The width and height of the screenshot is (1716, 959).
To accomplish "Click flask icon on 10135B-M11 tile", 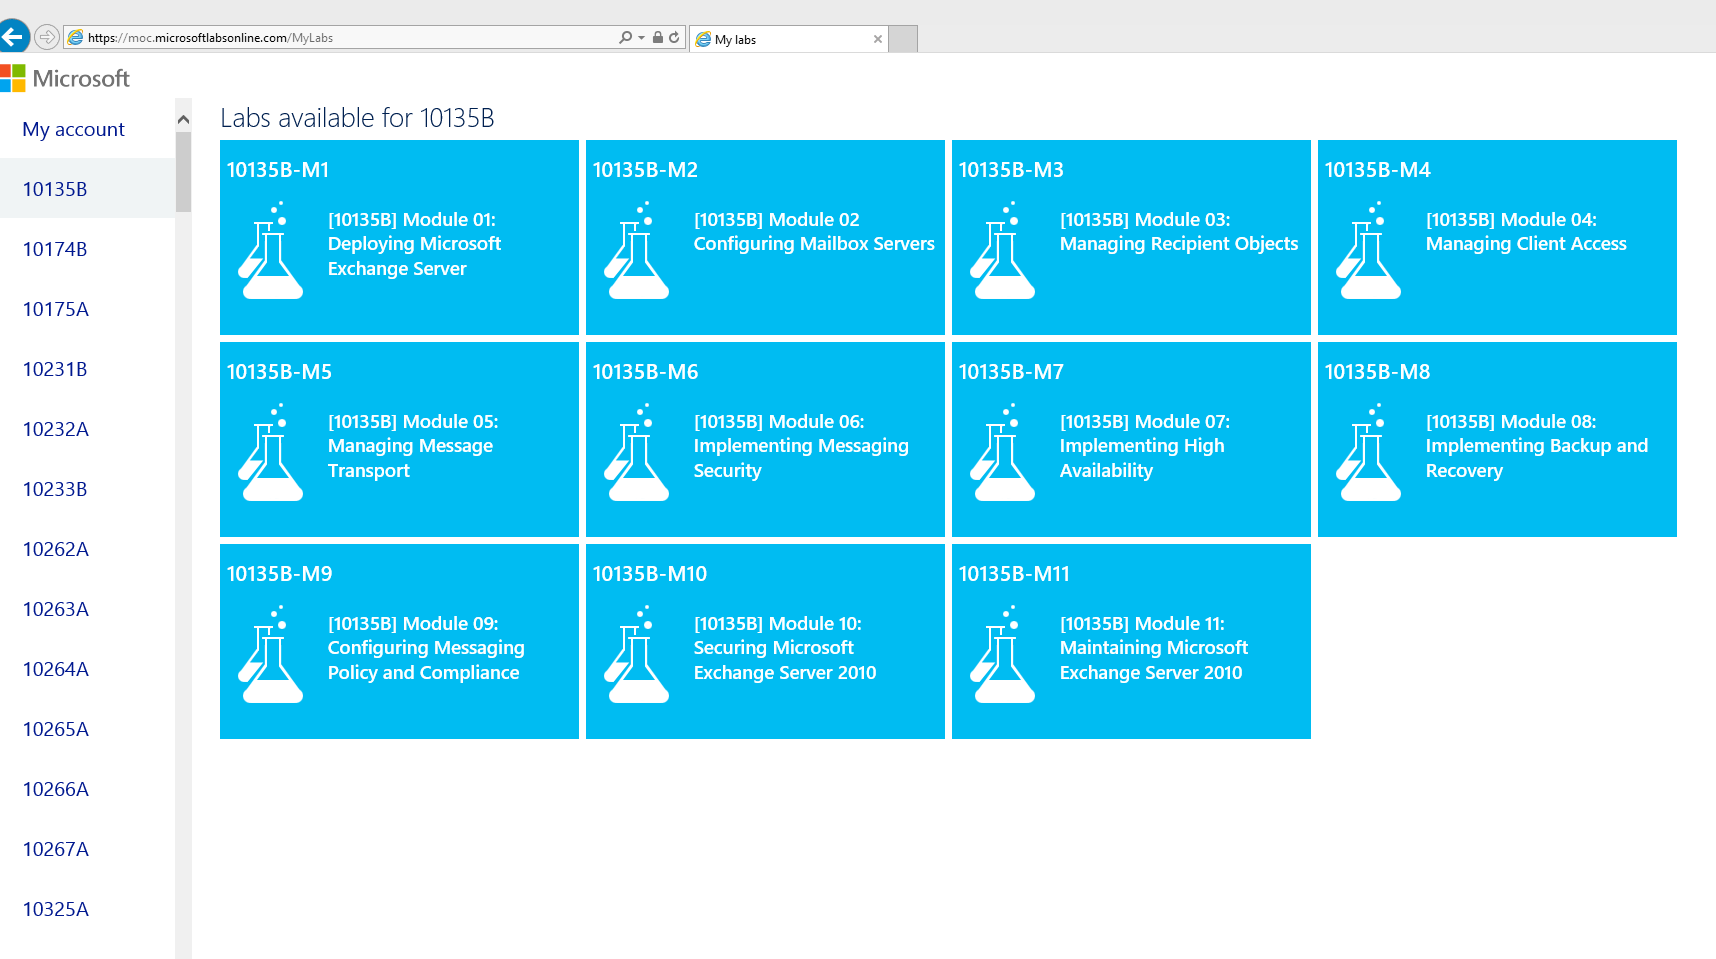I will [1003, 654].
